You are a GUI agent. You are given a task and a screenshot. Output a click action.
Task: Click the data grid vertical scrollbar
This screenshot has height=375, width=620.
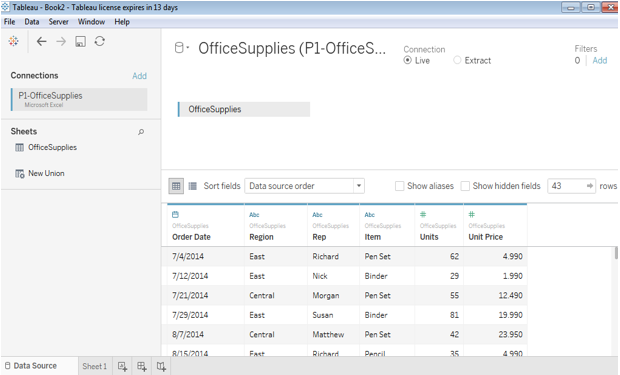coord(616,253)
